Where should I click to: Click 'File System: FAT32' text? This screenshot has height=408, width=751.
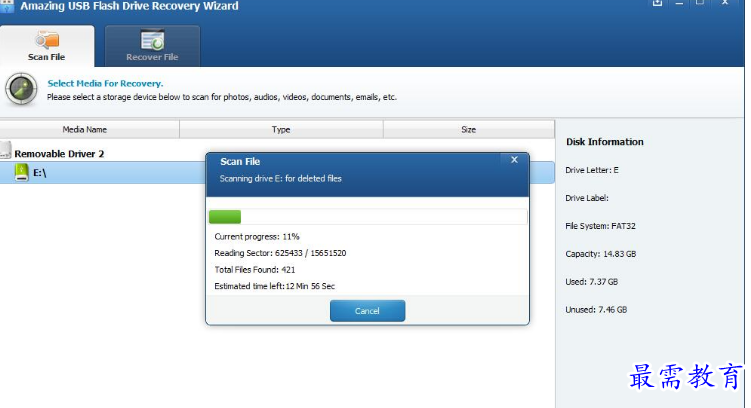click(600, 226)
